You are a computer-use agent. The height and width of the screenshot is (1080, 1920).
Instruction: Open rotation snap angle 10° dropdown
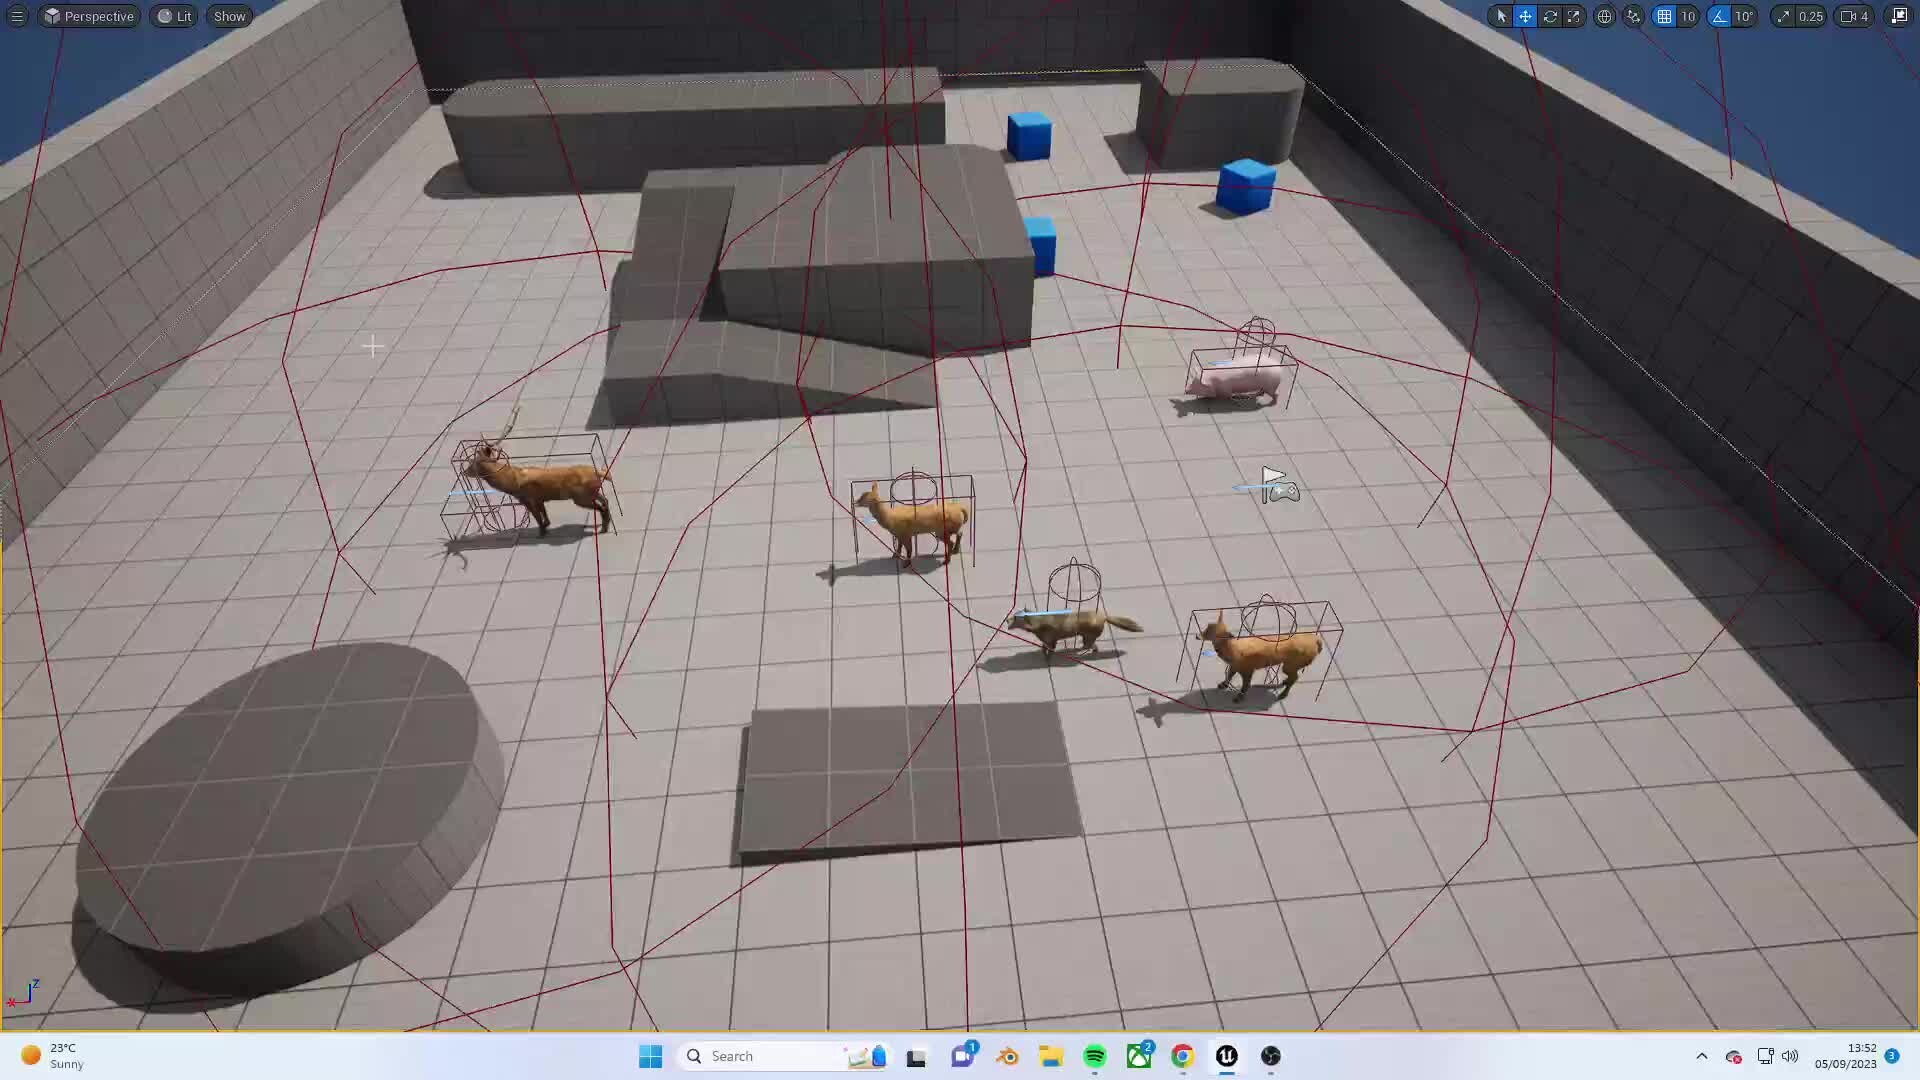click(1744, 16)
